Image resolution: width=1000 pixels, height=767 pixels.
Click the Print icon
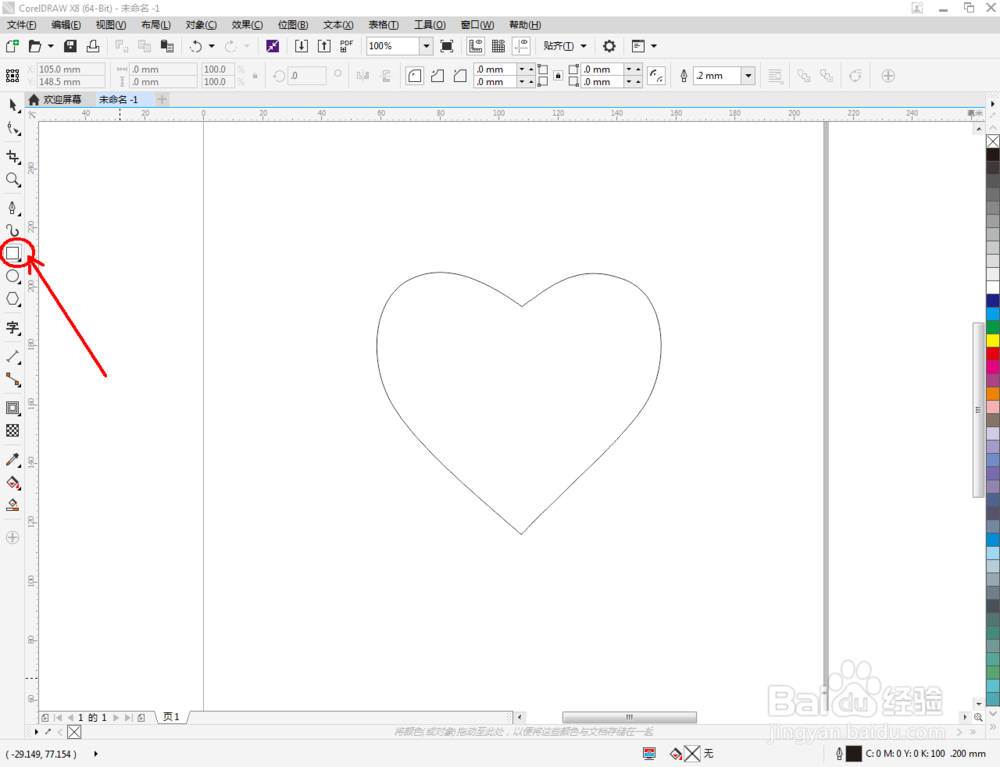(x=93, y=46)
